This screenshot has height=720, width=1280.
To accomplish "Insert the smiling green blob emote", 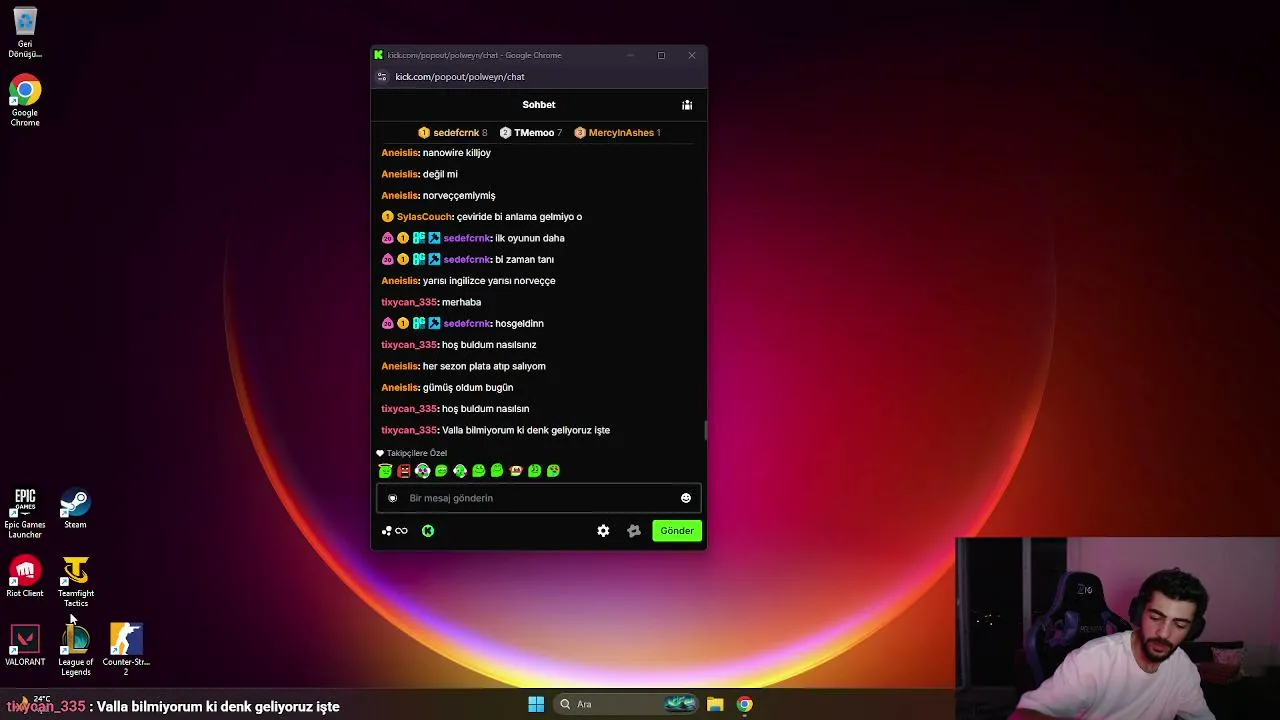I will pos(479,470).
